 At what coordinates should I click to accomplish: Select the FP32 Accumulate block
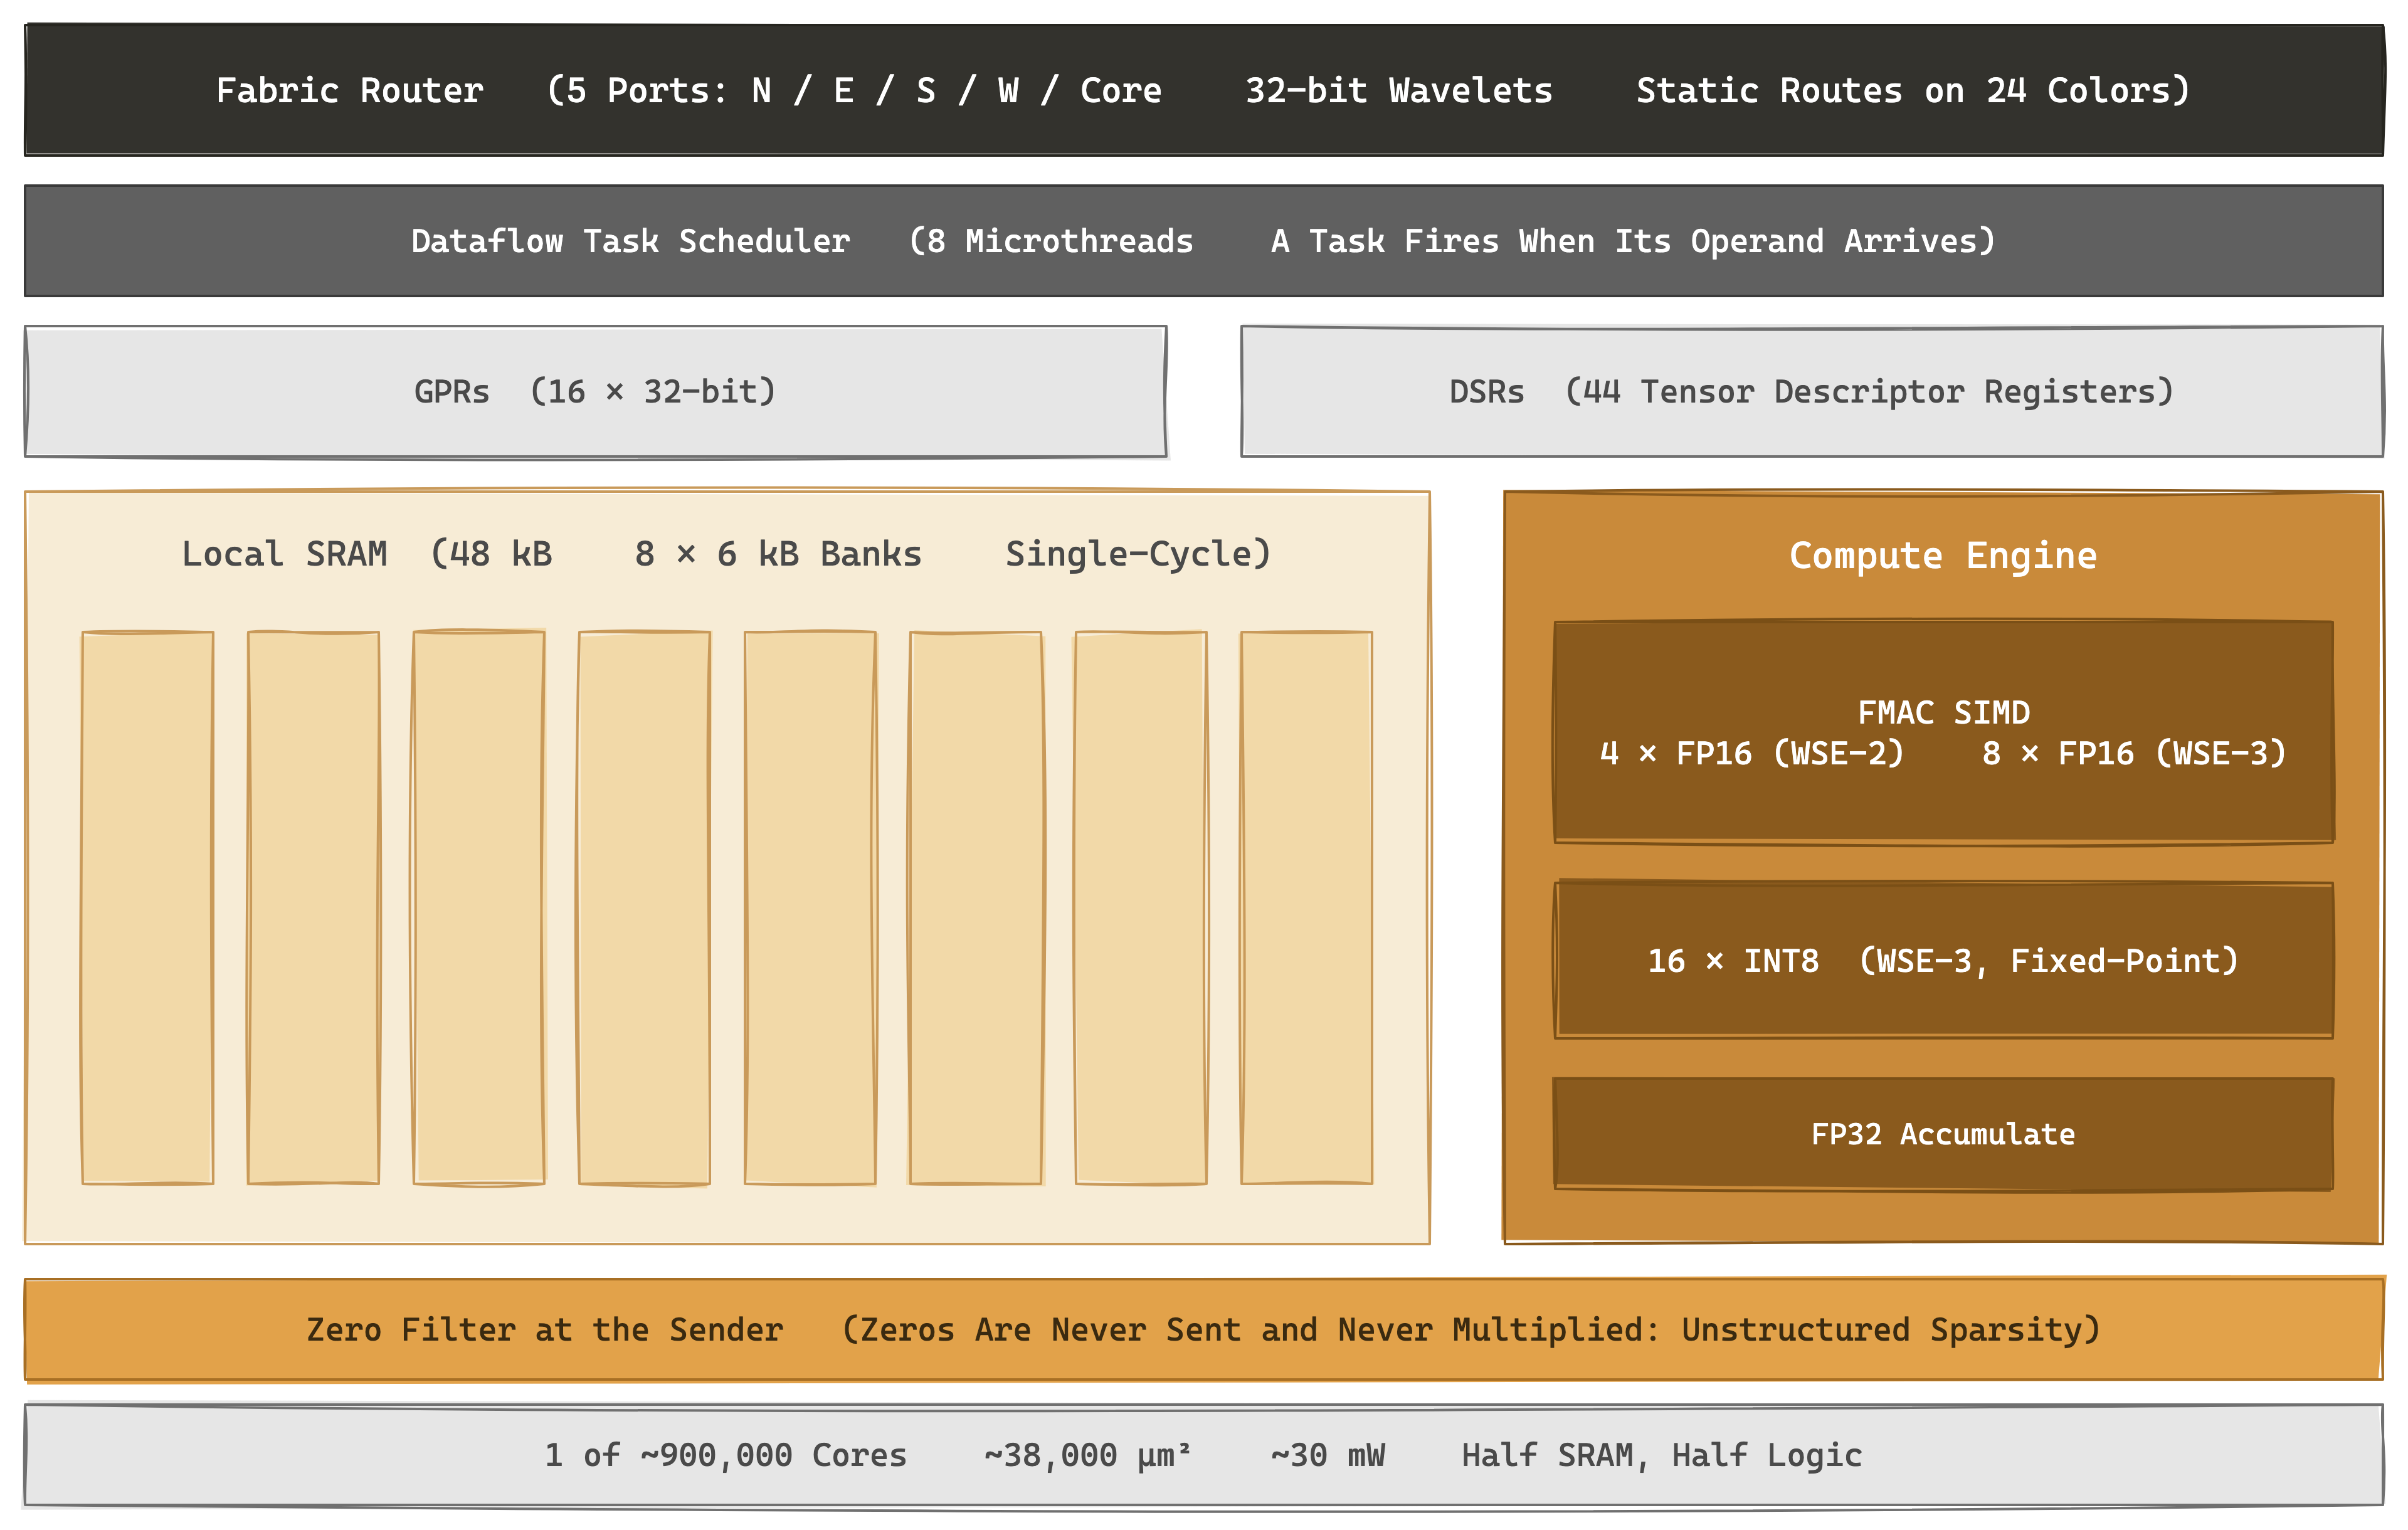tap(1943, 1134)
